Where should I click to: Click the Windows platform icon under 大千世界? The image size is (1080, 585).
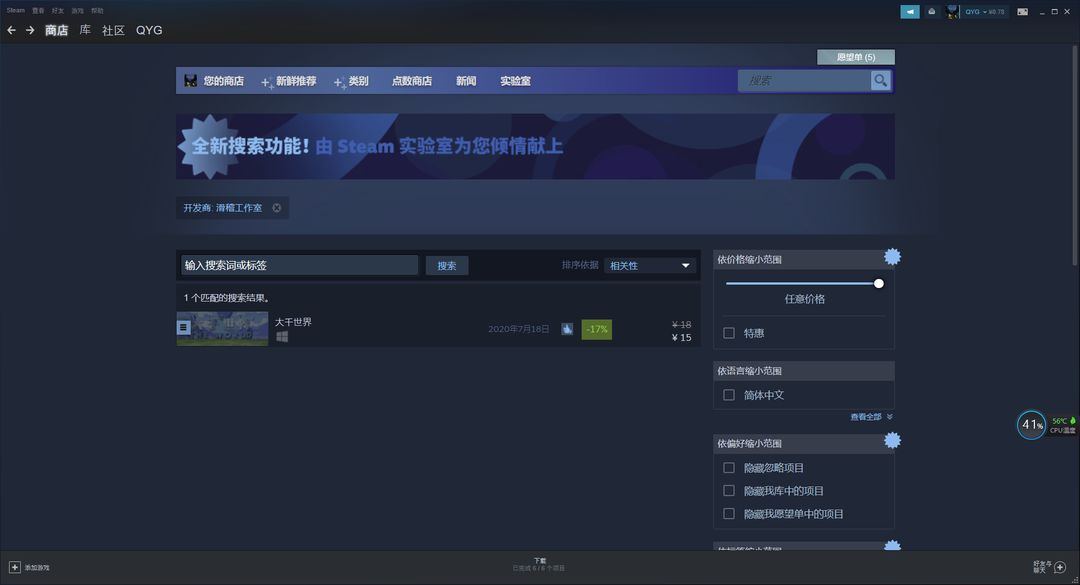pyautogui.click(x=282, y=337)
